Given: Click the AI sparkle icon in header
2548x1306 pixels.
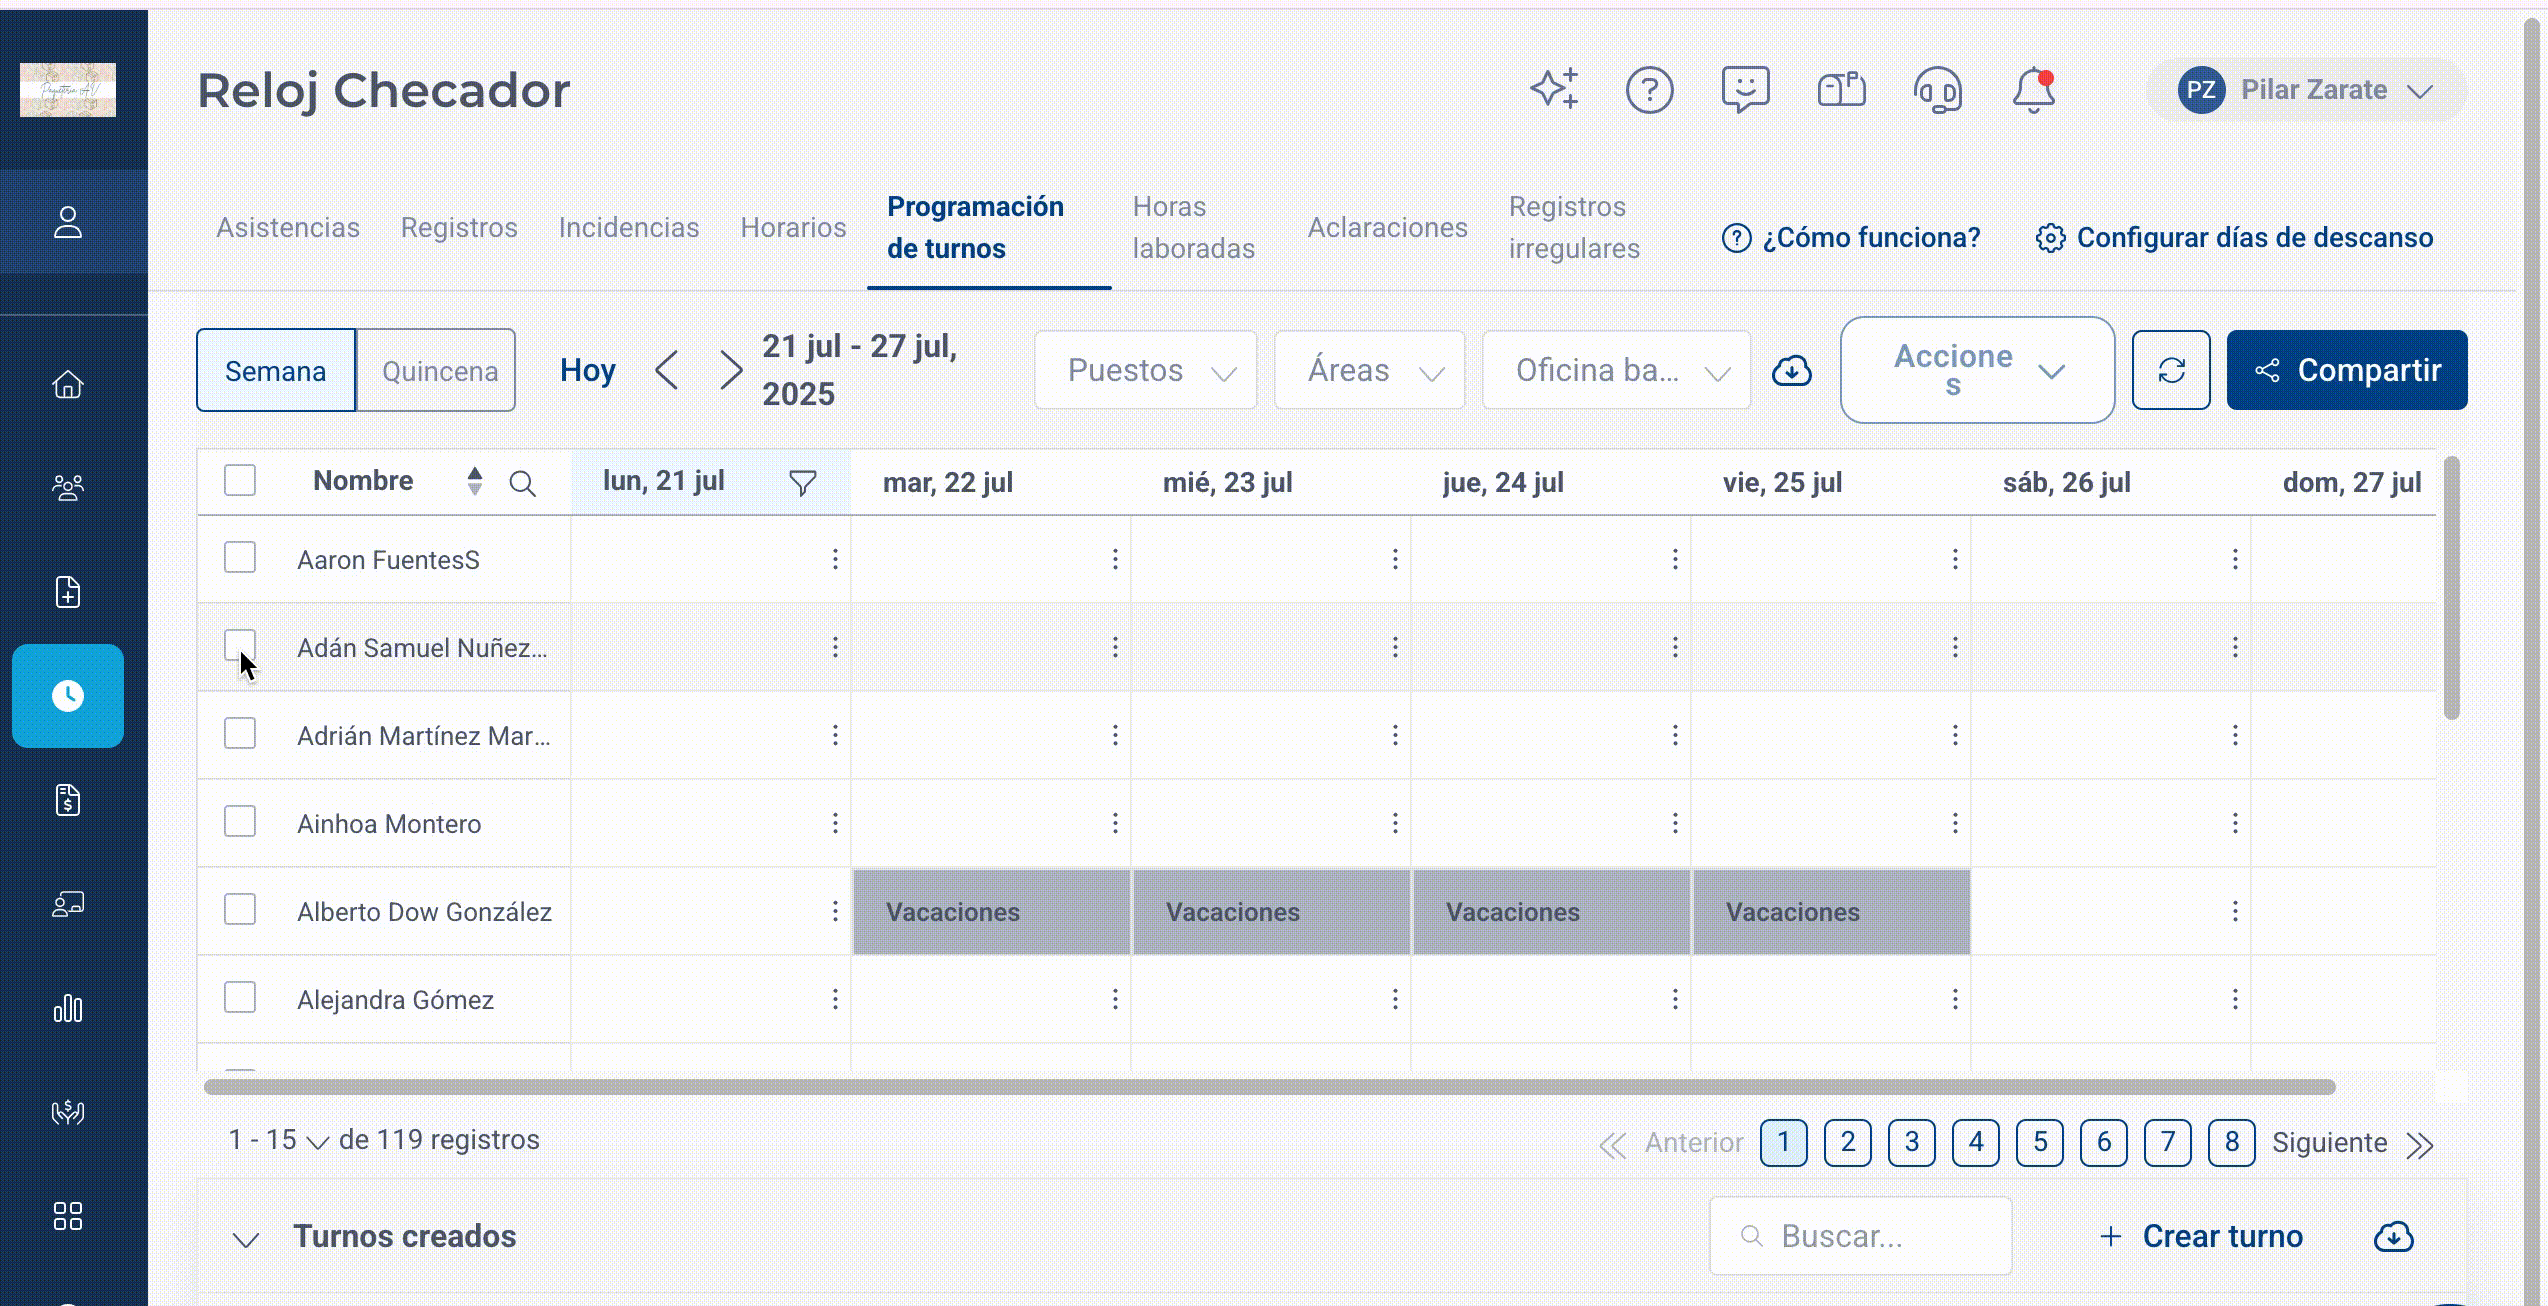Looking at the screenshot, I should (1555, 89).
